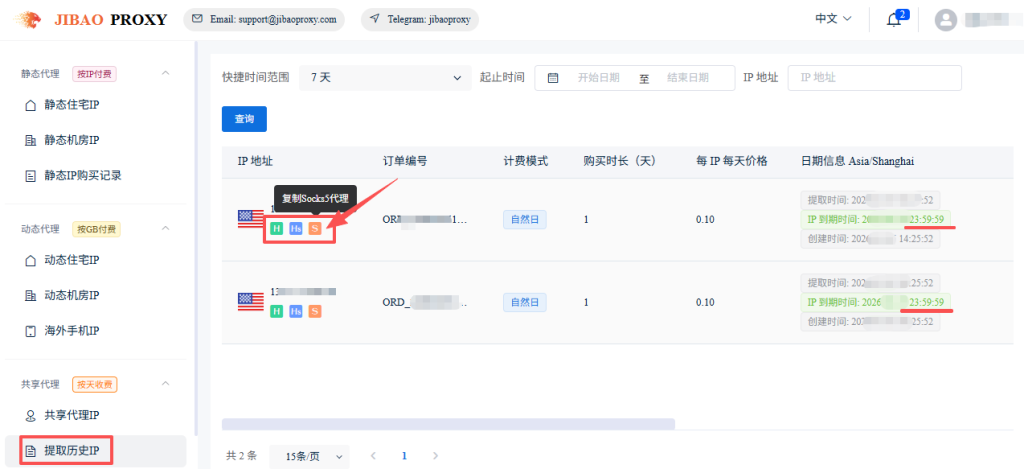This screenshot has height=469, width=1024.
Task: Click the support email link
Action: tap(265, 19)
